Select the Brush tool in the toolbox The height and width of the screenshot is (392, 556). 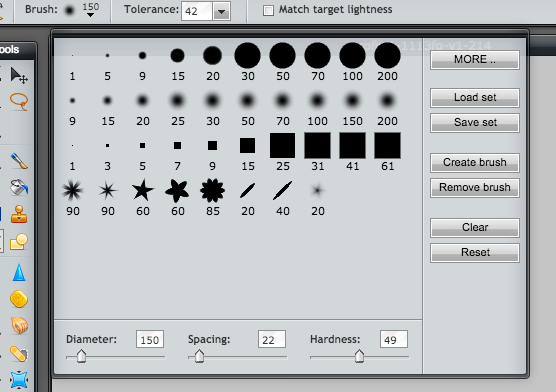click(19, 161)
